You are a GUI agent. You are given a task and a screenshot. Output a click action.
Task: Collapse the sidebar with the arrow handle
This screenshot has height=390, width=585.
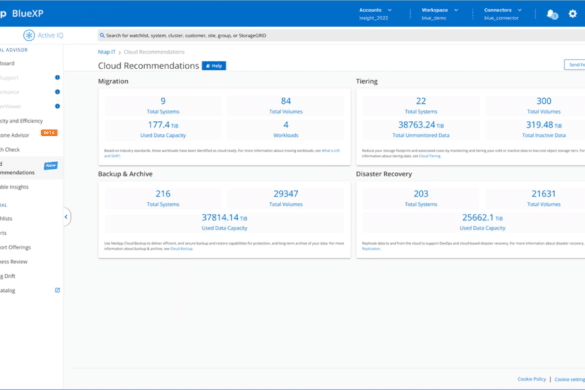tap(66, 217)
